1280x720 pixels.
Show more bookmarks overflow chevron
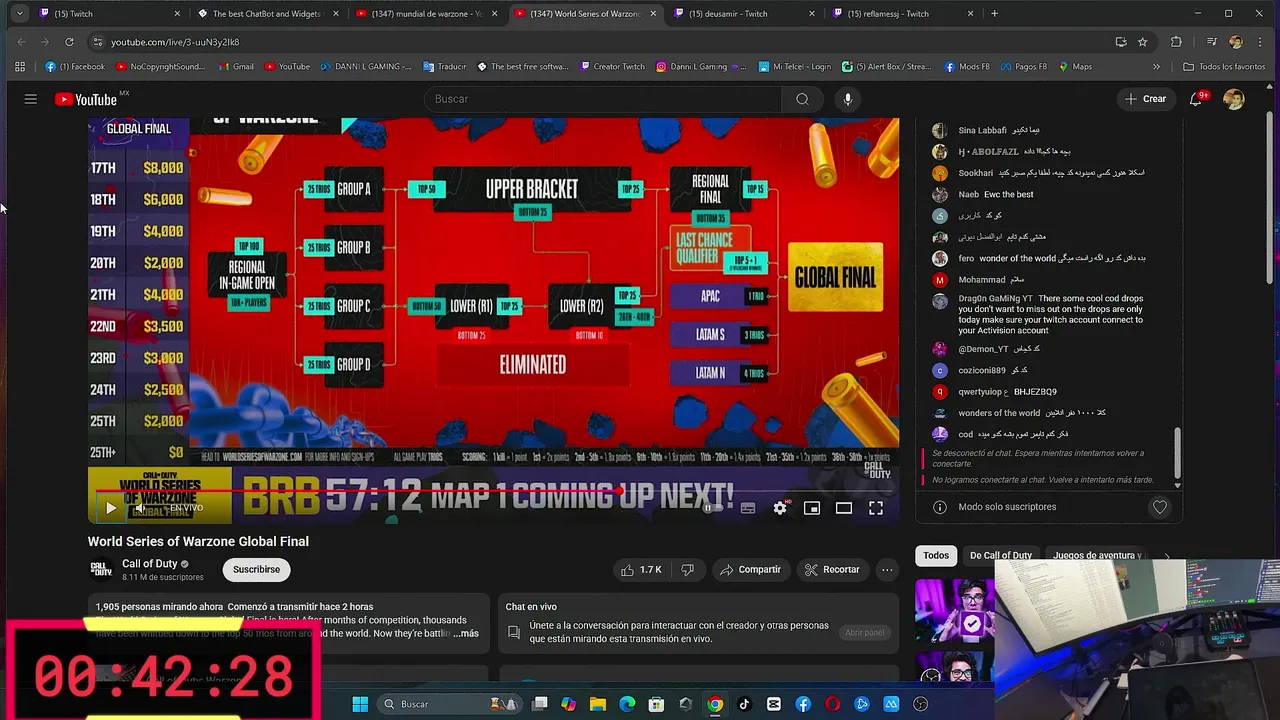1157,67
